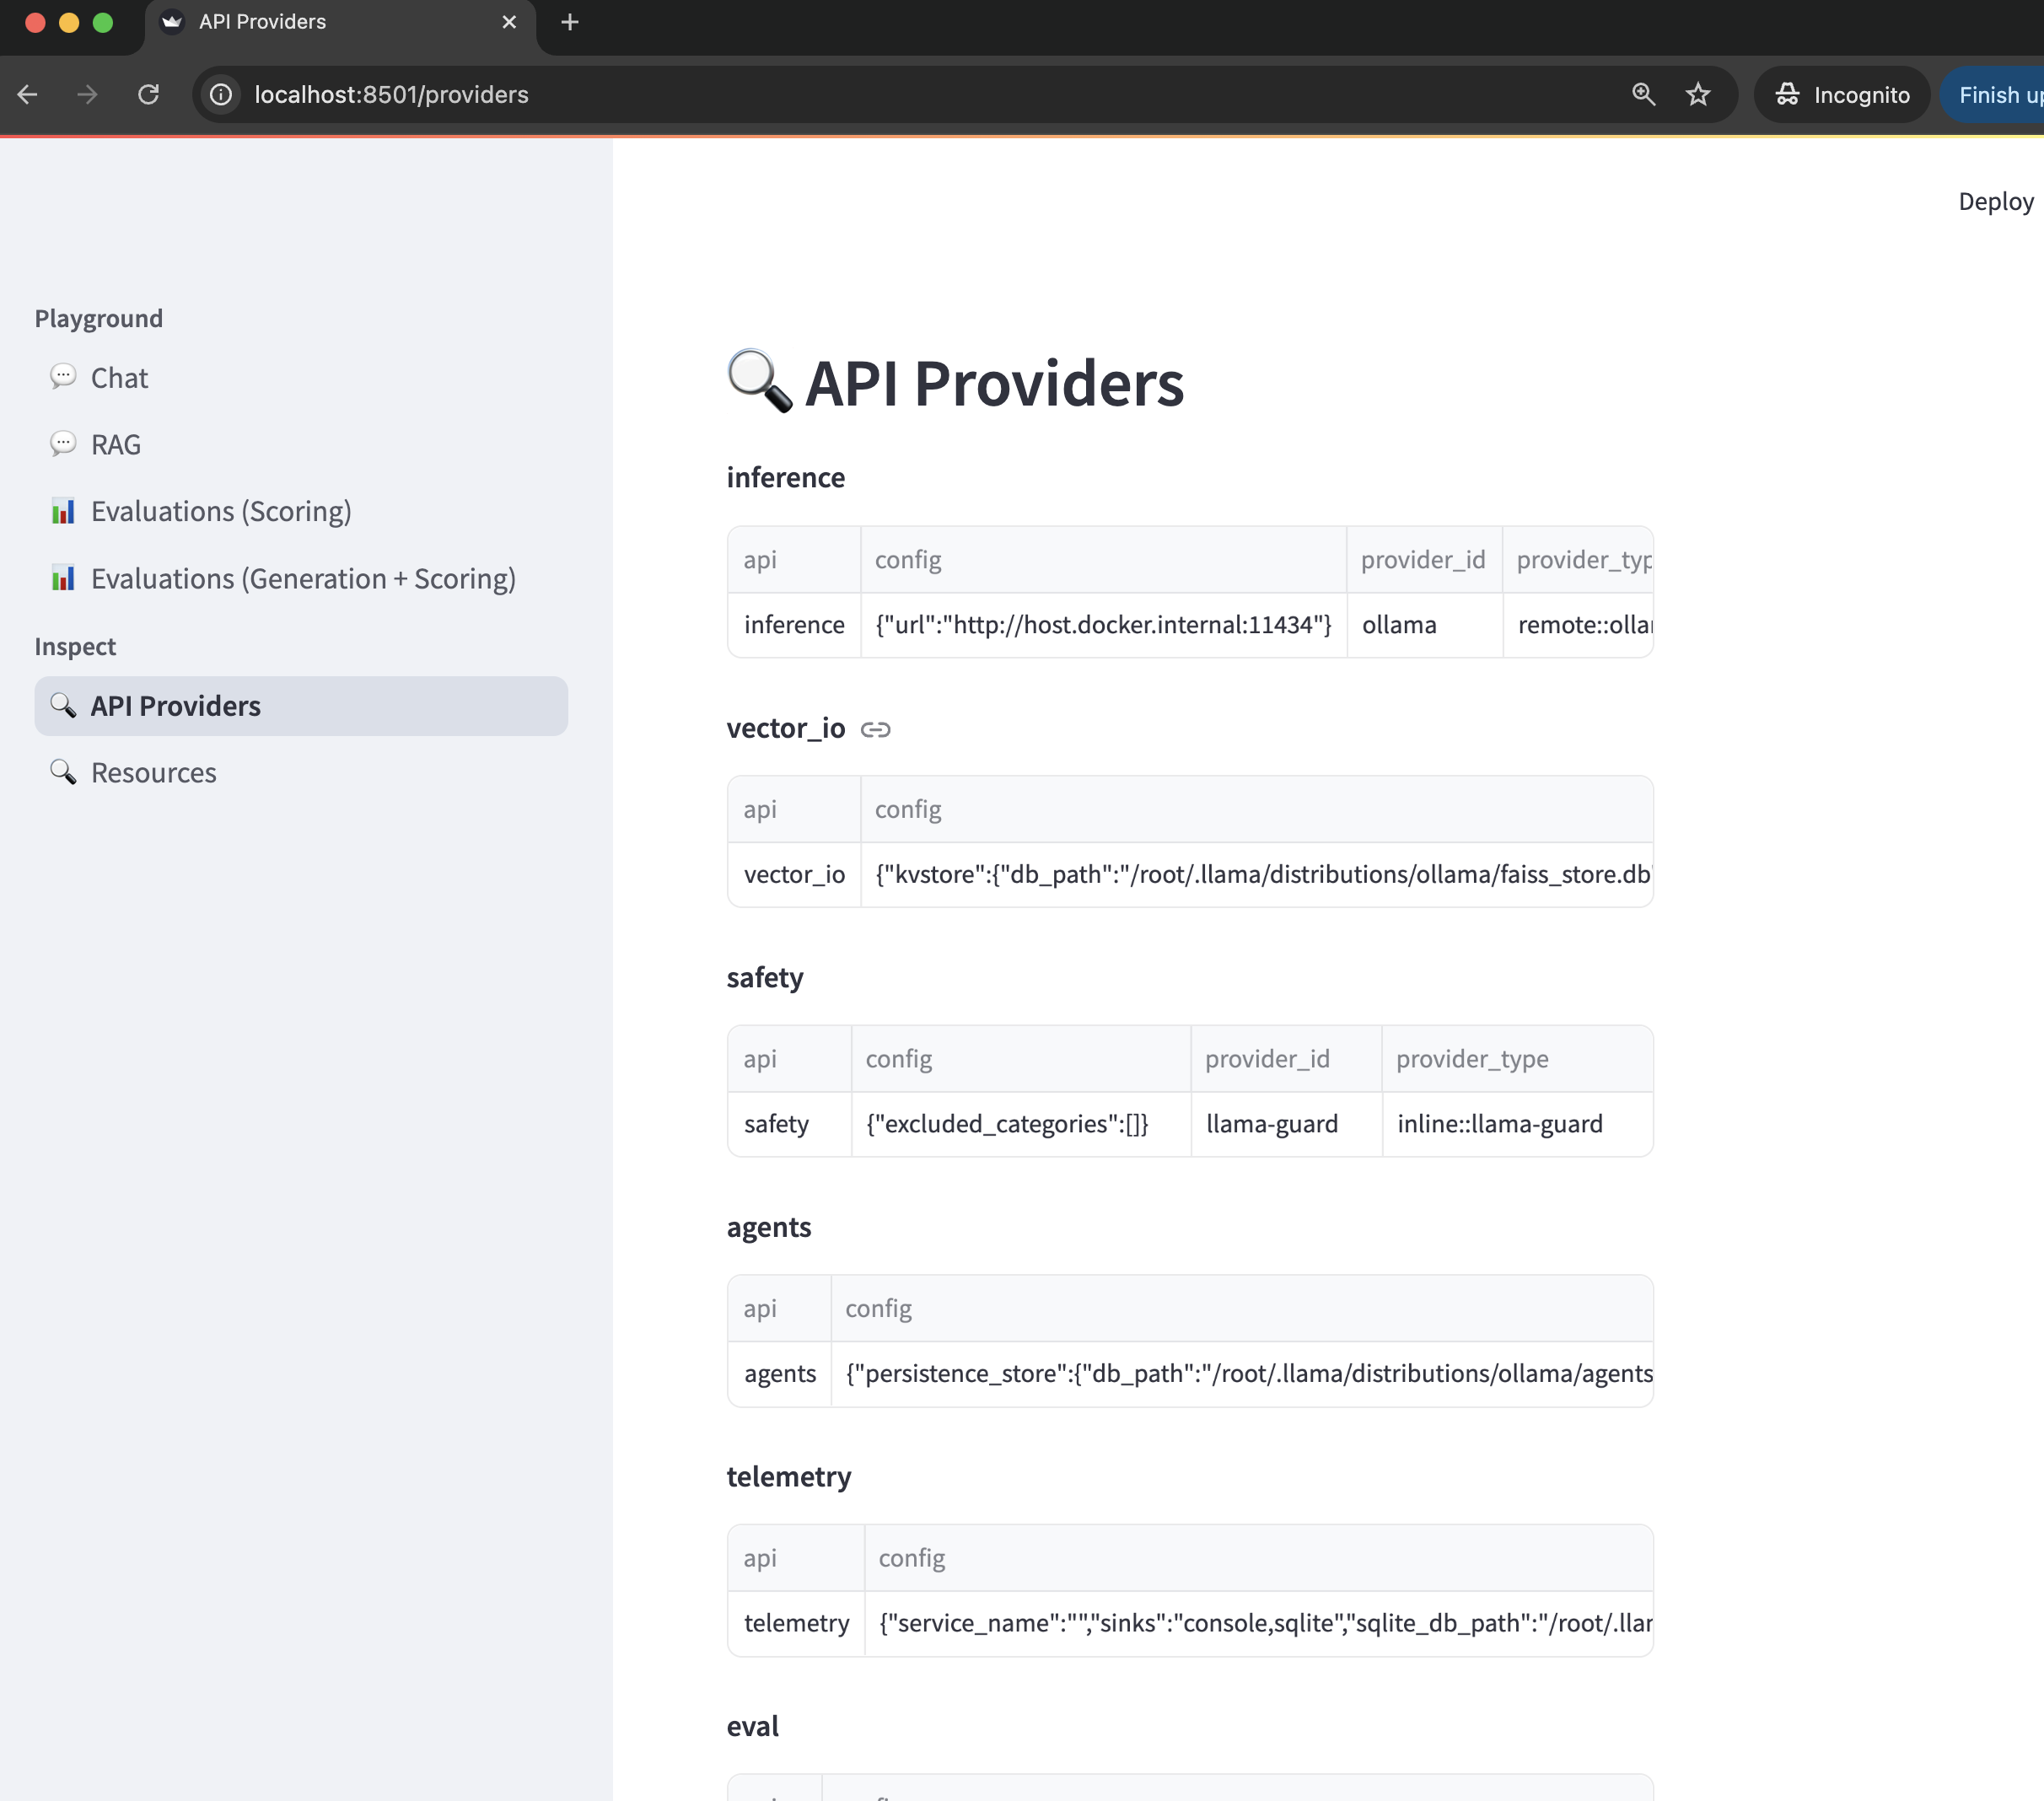Open Evaluations (Generation + Scoring) page
Image resolution: width=2044 pixels, height=1801 pixels.
point(301,578)
